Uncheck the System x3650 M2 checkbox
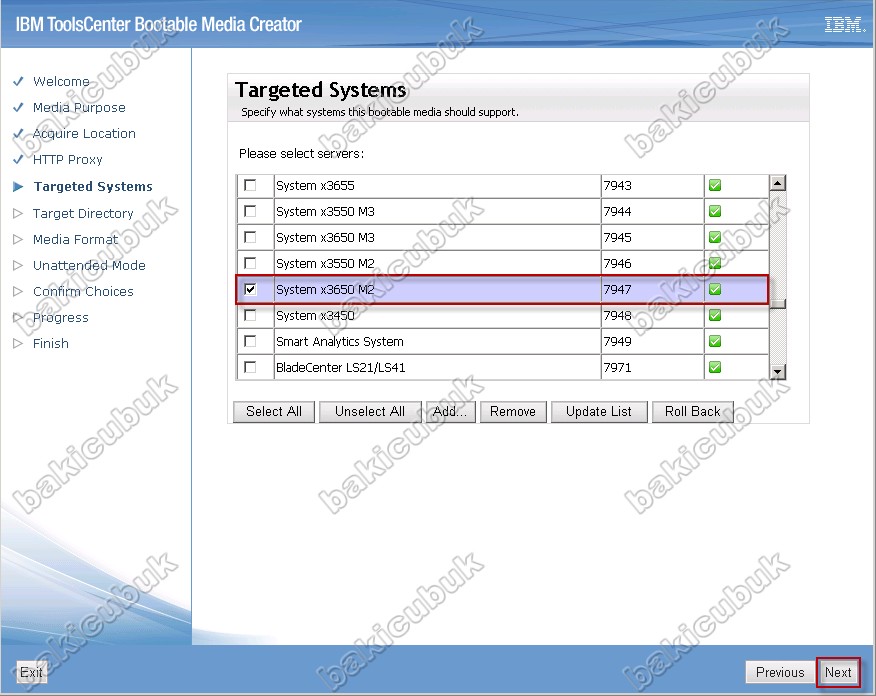Screen dimensions: 876x696 tap(250, 289)
